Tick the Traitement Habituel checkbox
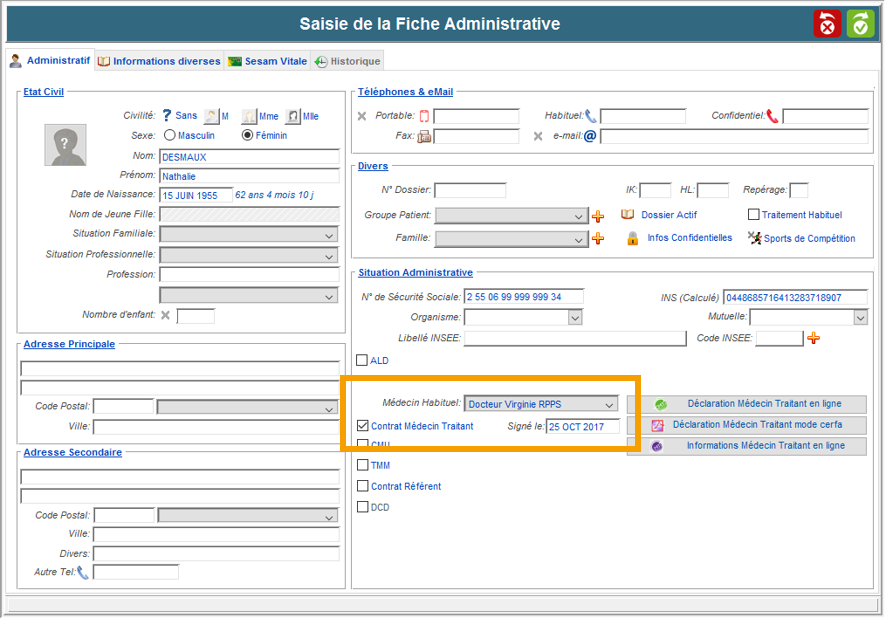 pos(754,215)
